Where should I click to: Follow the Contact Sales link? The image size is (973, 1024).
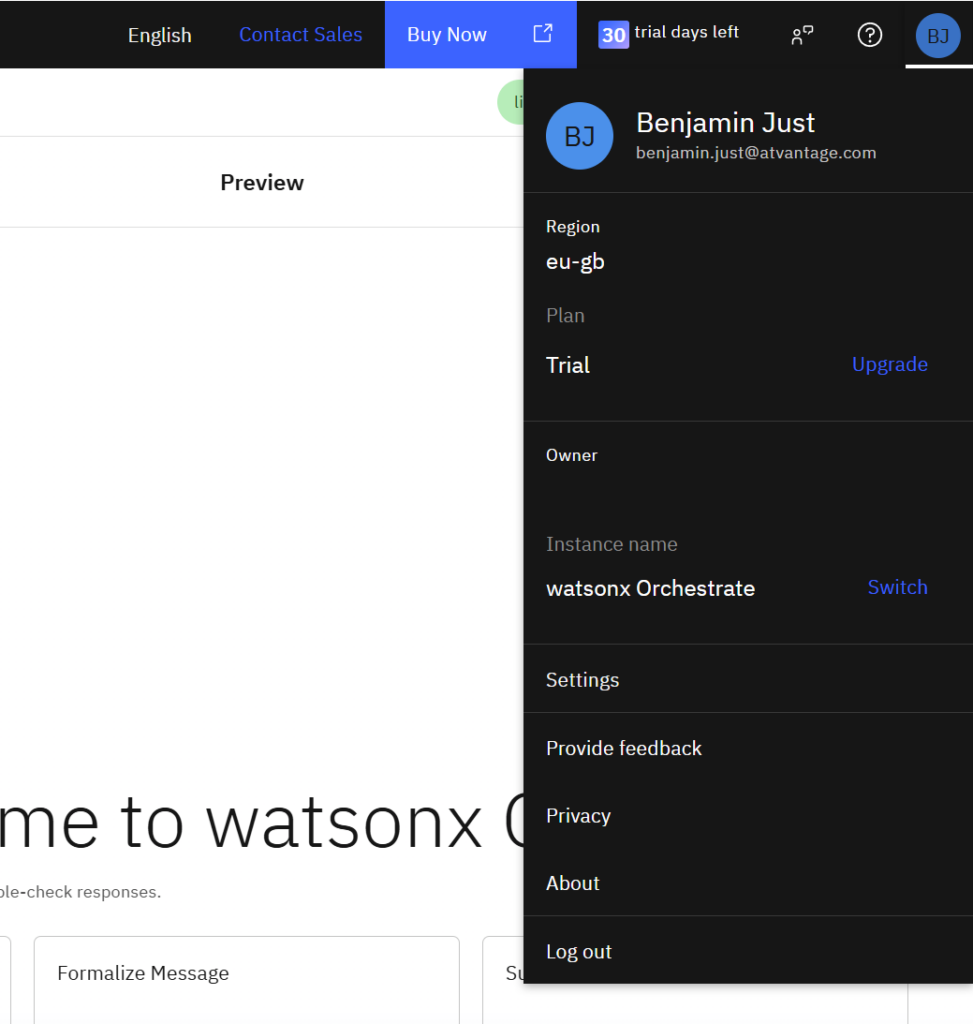point(300,35)
